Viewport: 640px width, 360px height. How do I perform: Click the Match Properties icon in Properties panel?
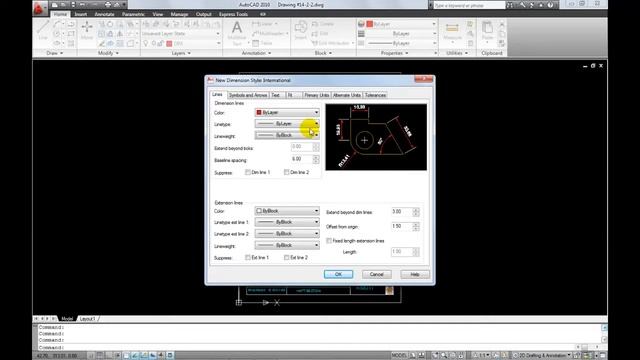click(361, 24)
